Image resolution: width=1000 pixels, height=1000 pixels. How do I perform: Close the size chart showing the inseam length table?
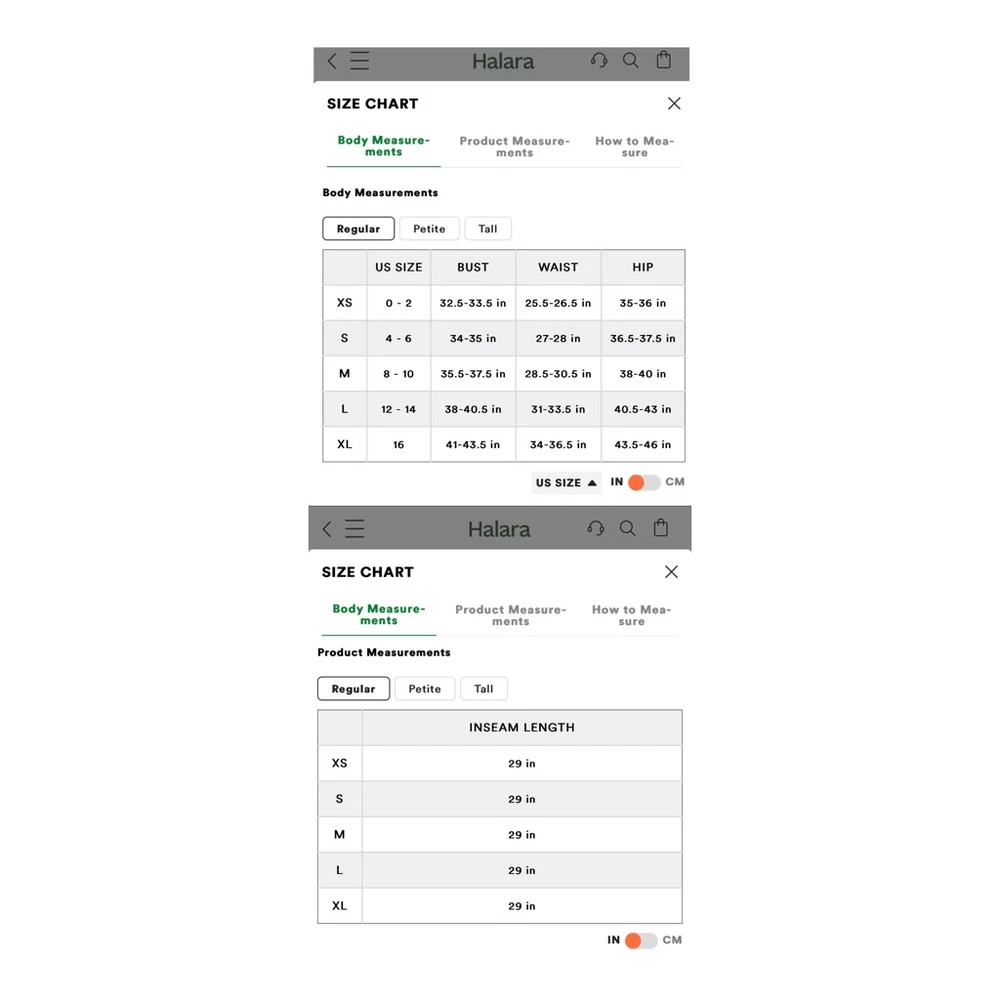click(671, 572)
